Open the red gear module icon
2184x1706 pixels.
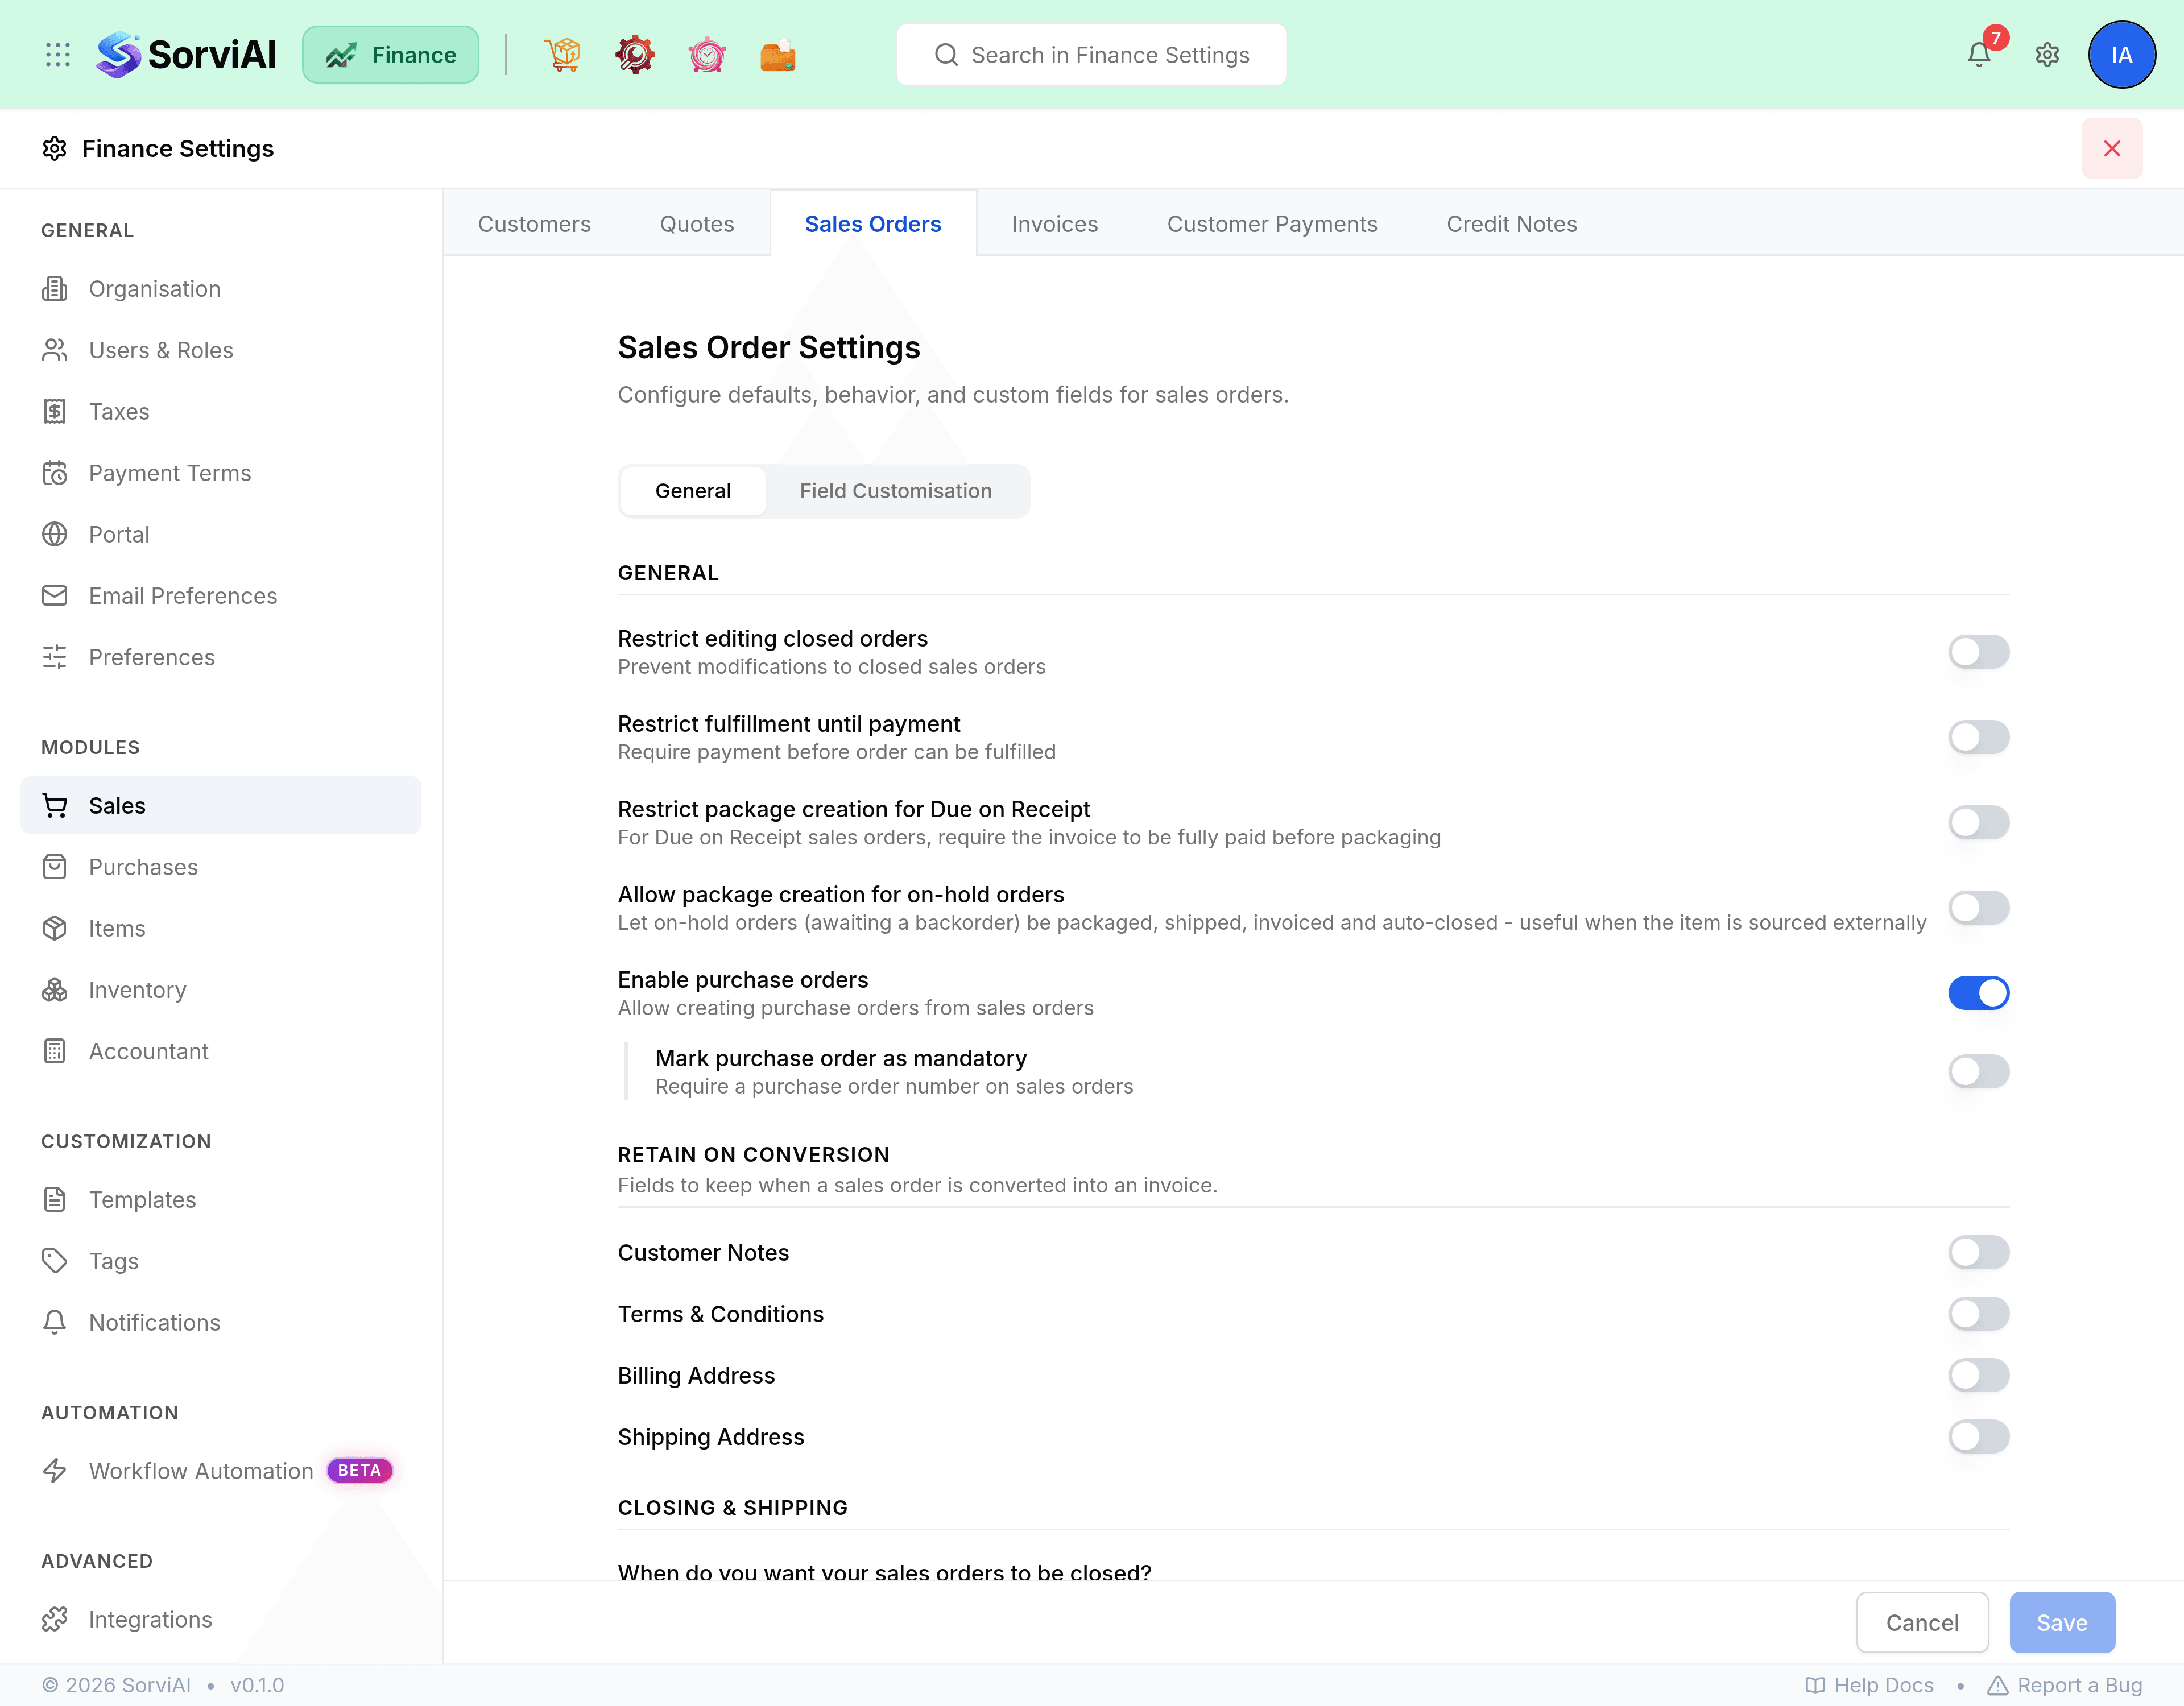635,55
